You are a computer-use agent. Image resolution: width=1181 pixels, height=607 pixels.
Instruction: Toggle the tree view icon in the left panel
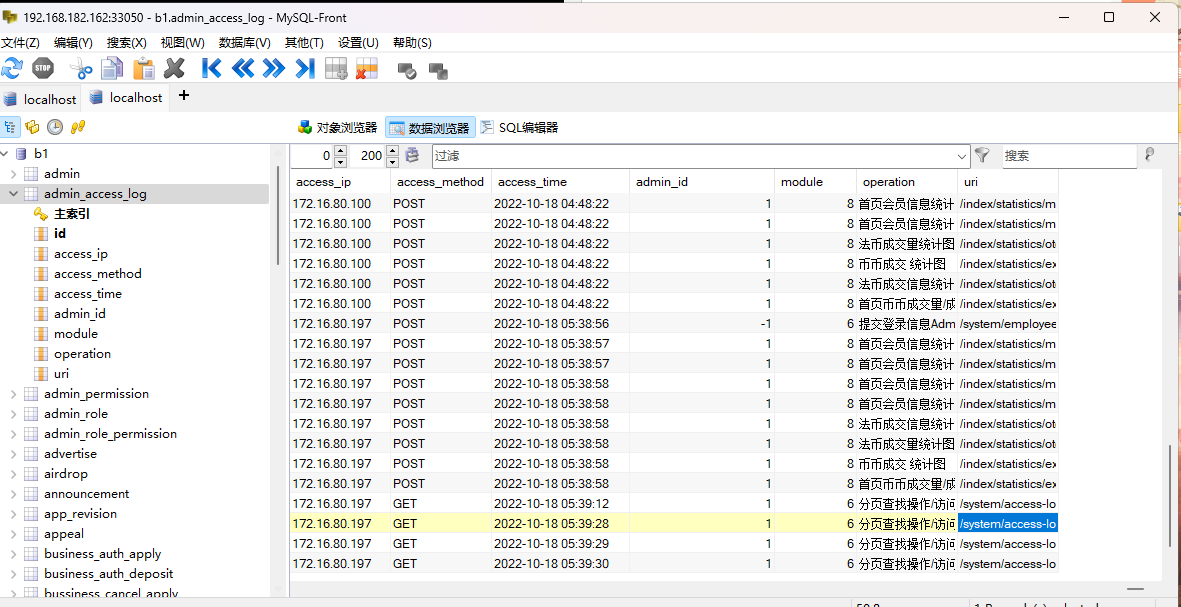(10, 127)
